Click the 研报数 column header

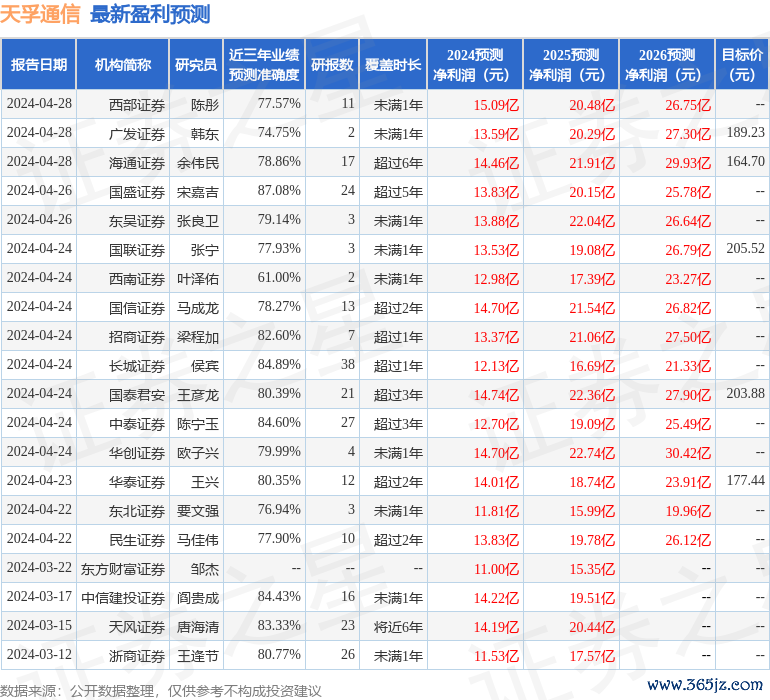pyautogui.click(x=332, y=65)
